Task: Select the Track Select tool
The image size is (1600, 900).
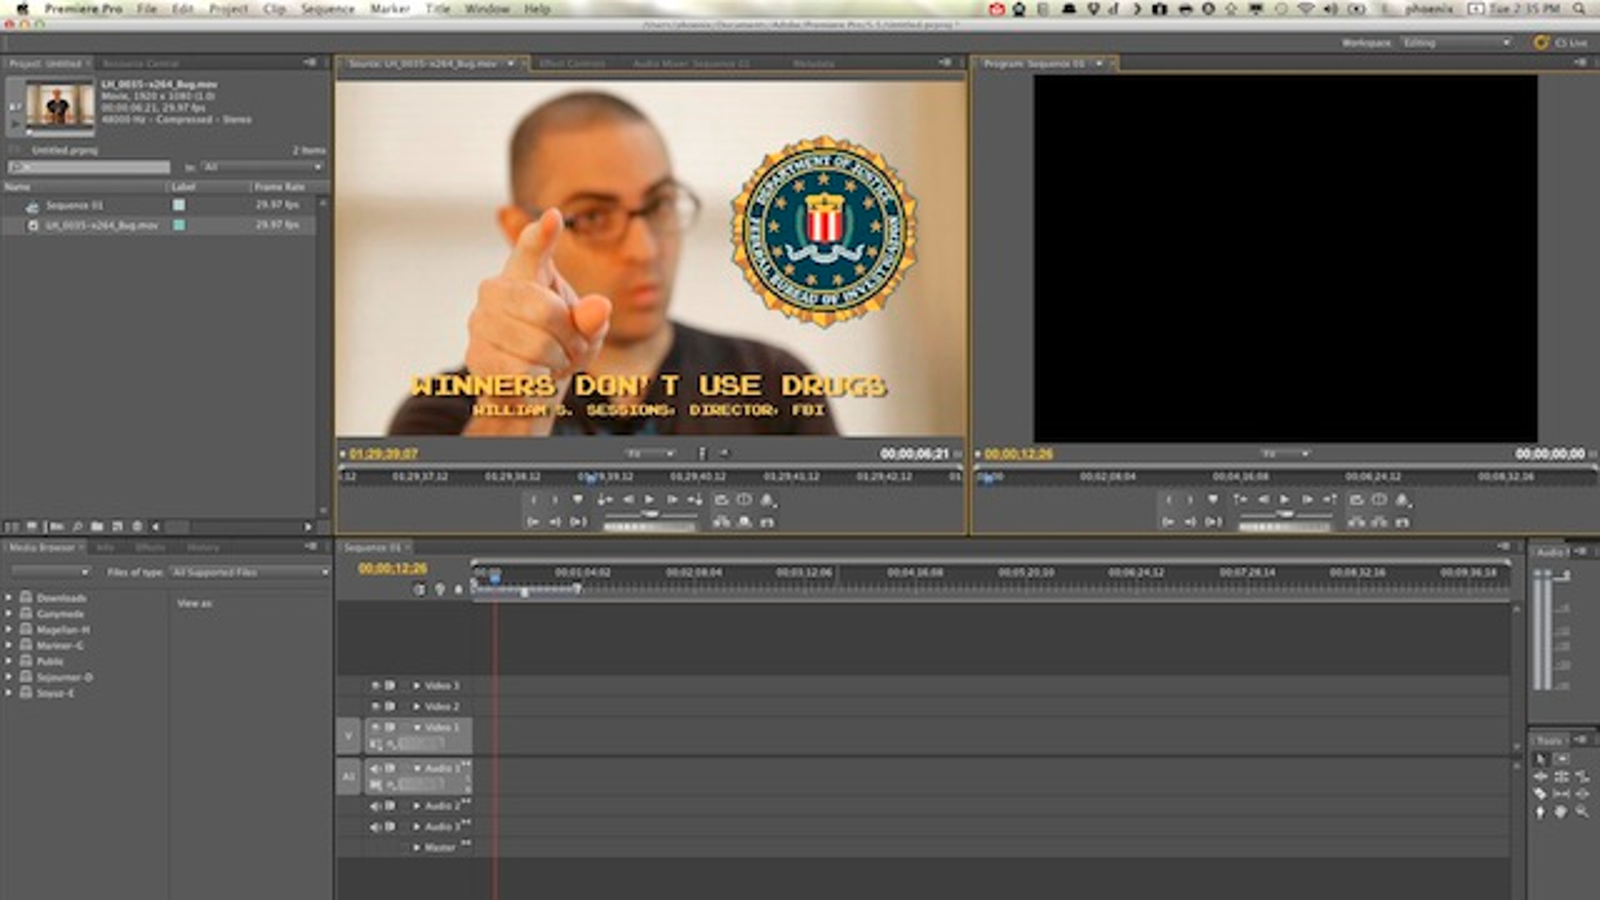Action: pos(1561,759)
